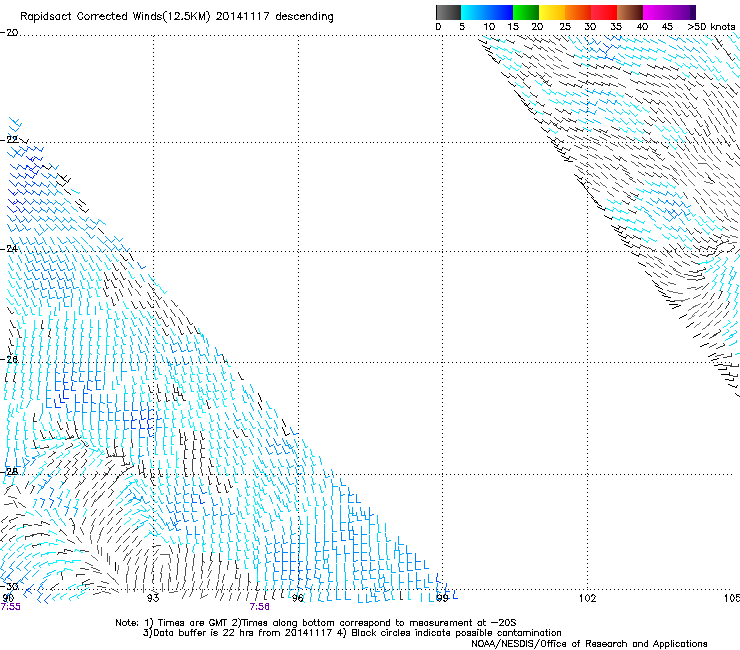Select the green 15-20 knots color band
Screen dimensions: 740x650
pos(526,12)
